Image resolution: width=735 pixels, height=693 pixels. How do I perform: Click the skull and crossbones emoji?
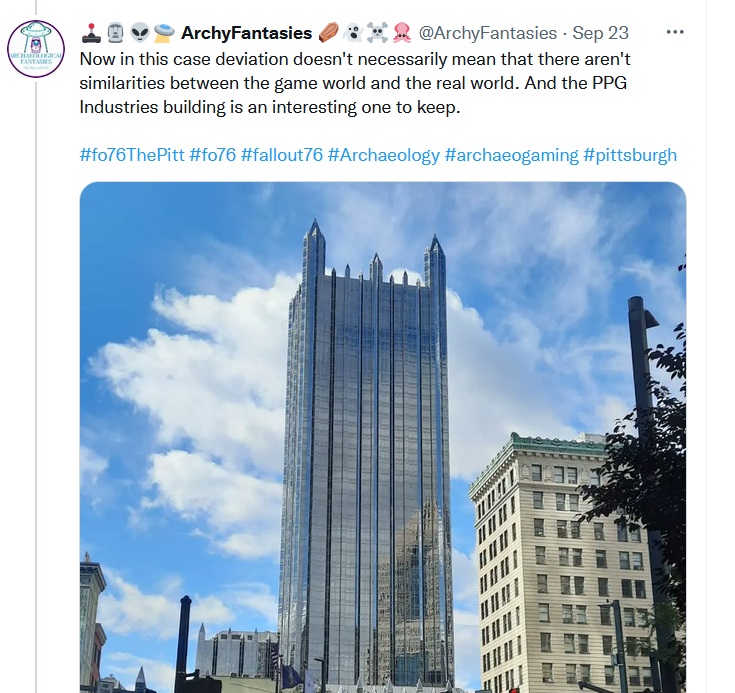pos(377,32)
